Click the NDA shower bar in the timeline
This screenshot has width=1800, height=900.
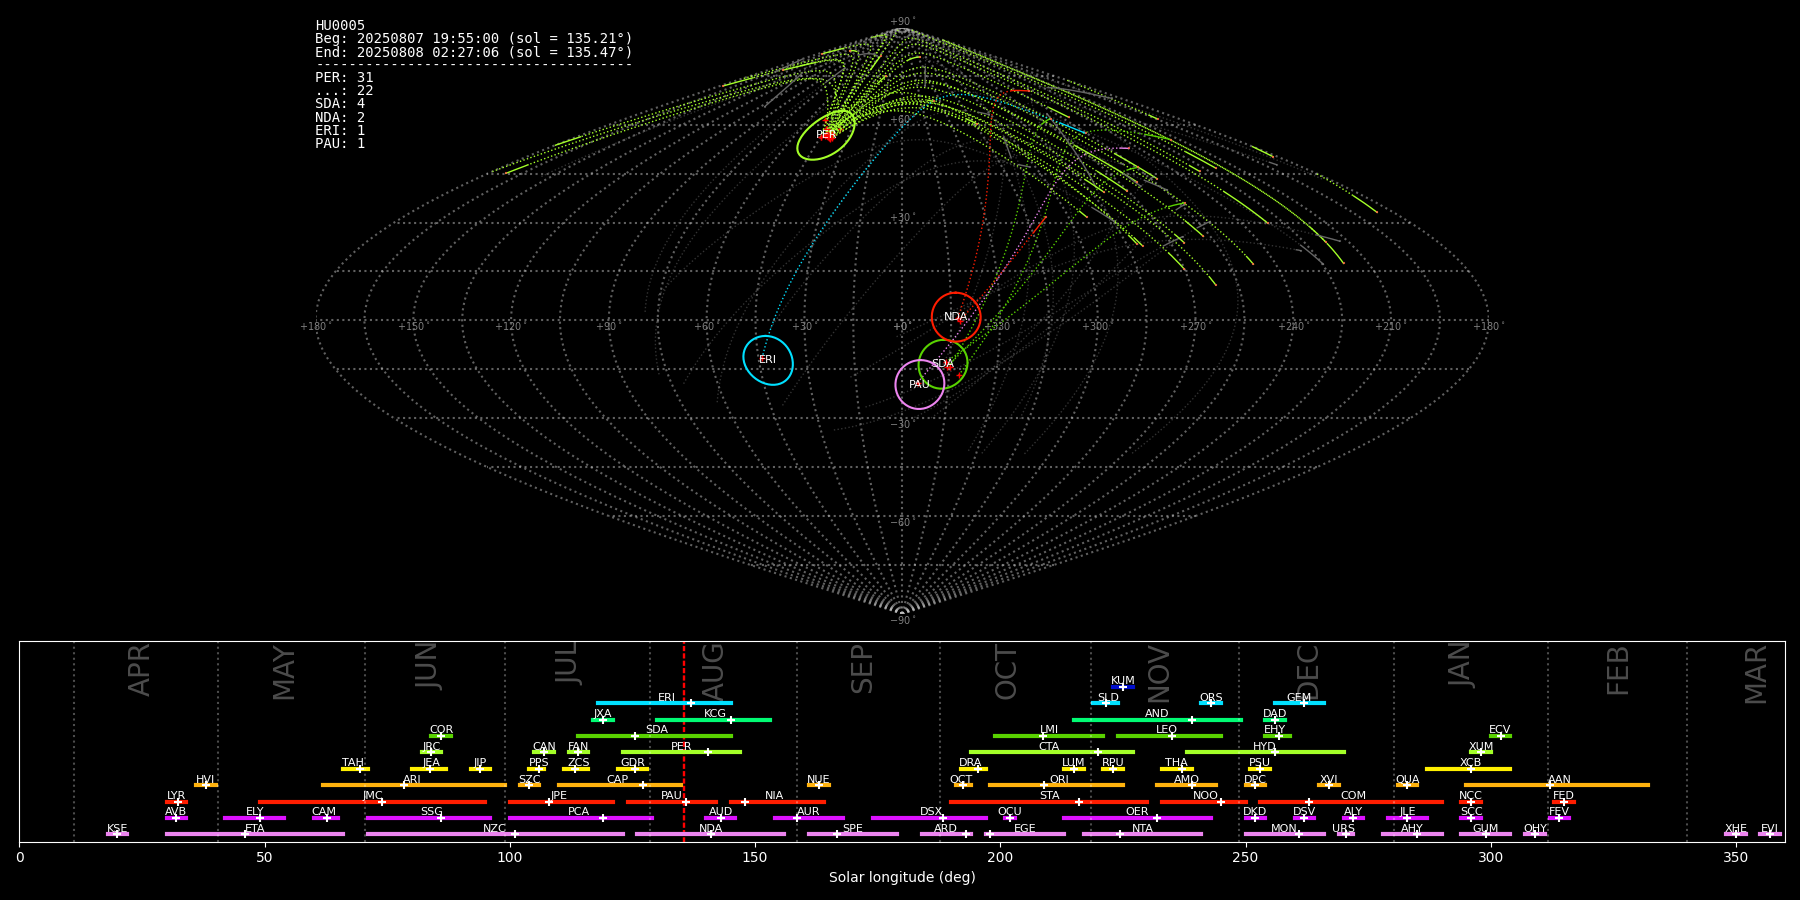click(x=710, y=834)
